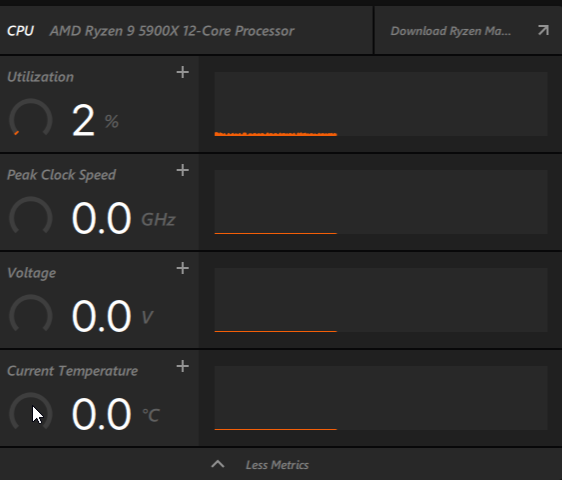
Task: Click the Utilization gauge dial
Action: 31,118
